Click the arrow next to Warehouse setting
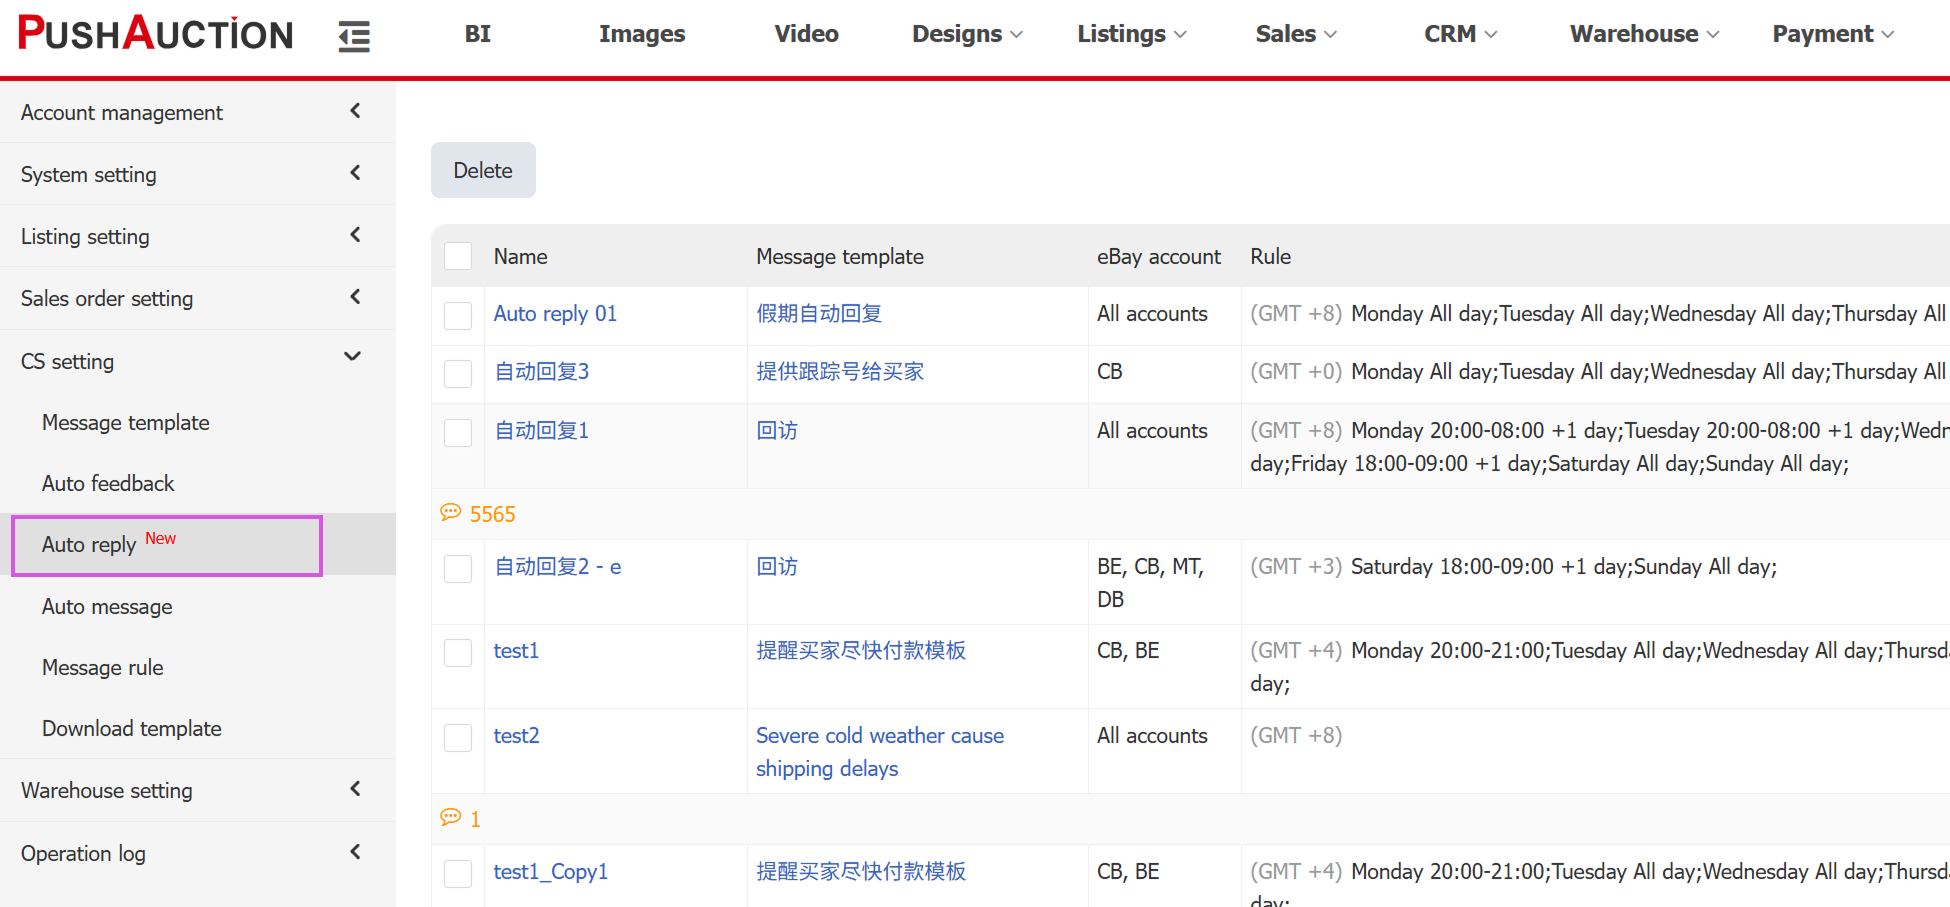This screenshot has width=1950, height=907. click(355, 789)
